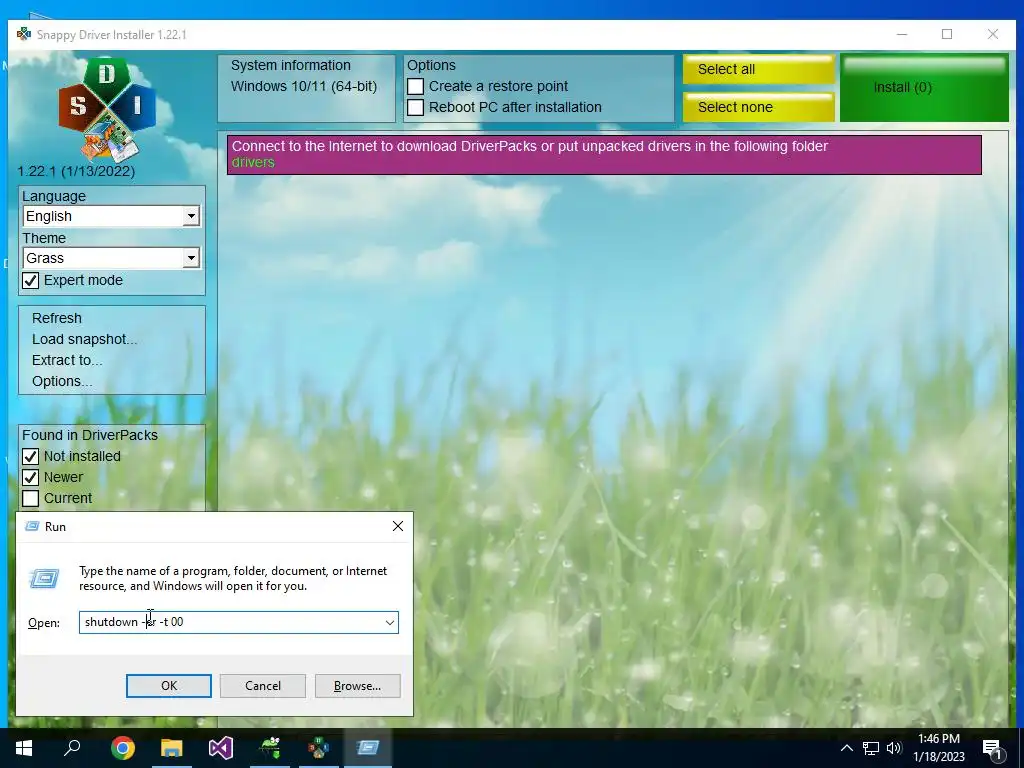
Task: Click the Select all button
Action: [x=759, y=69]
